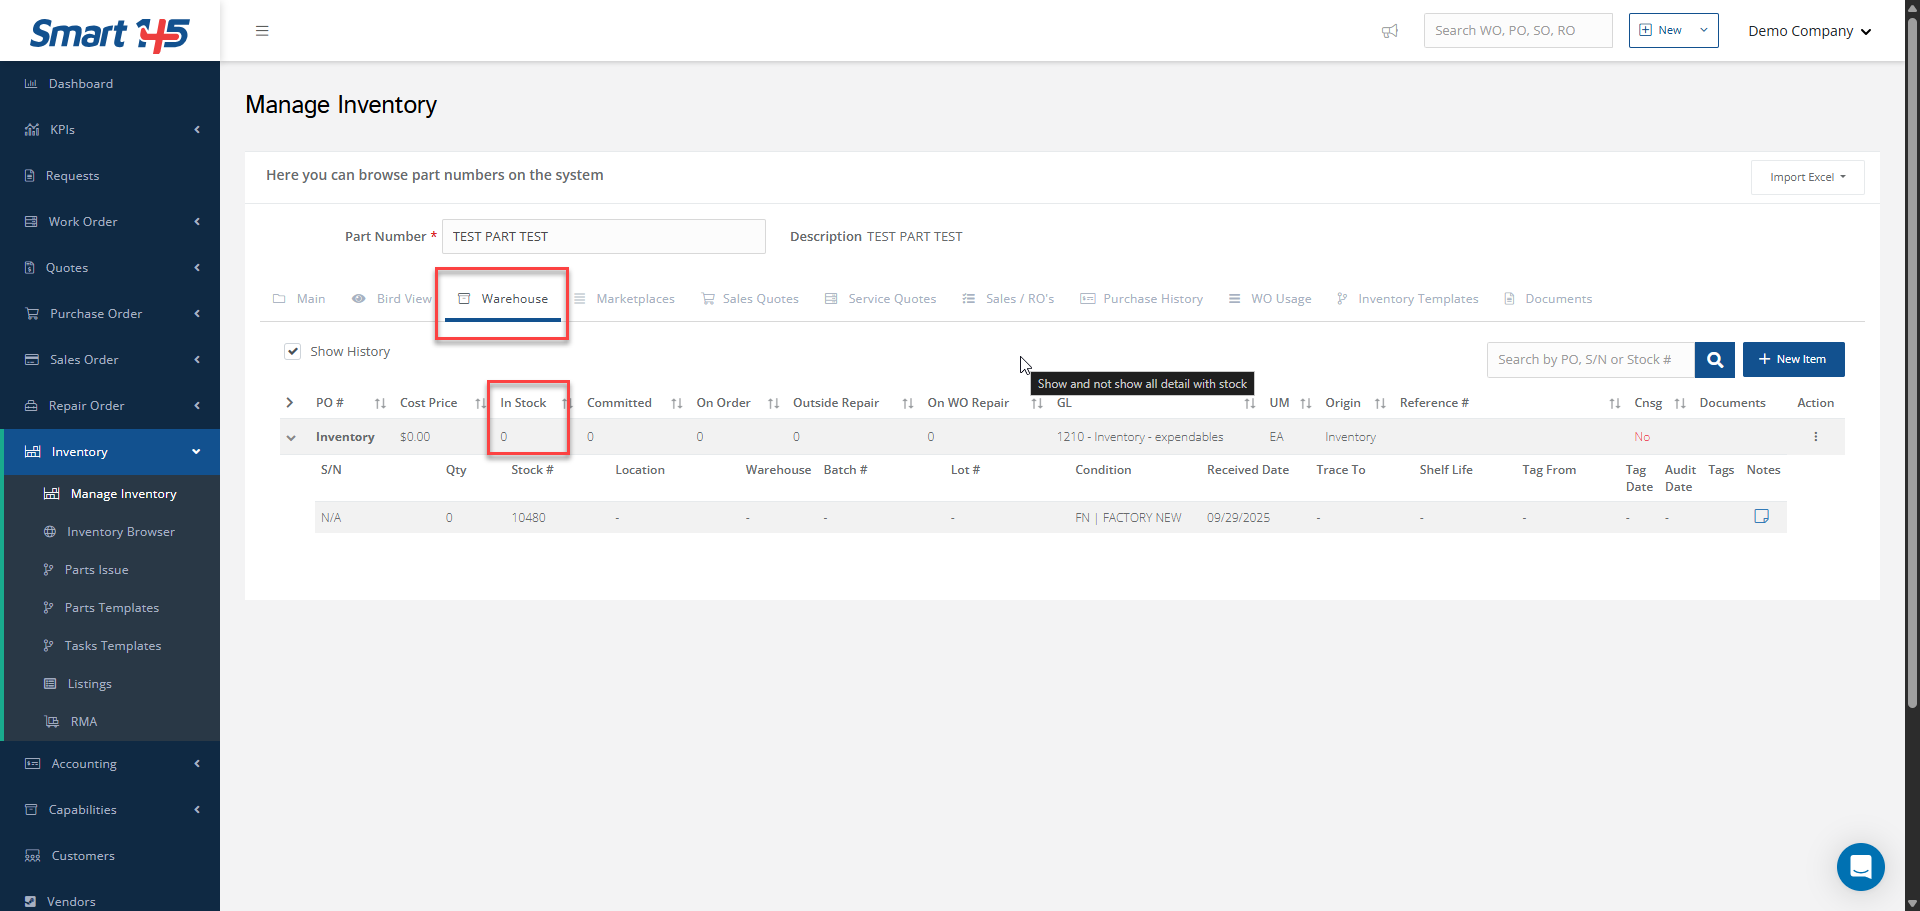The image size is (1920, 911).
Task: Open the chat support bubble
Action: coord(1860,866)
